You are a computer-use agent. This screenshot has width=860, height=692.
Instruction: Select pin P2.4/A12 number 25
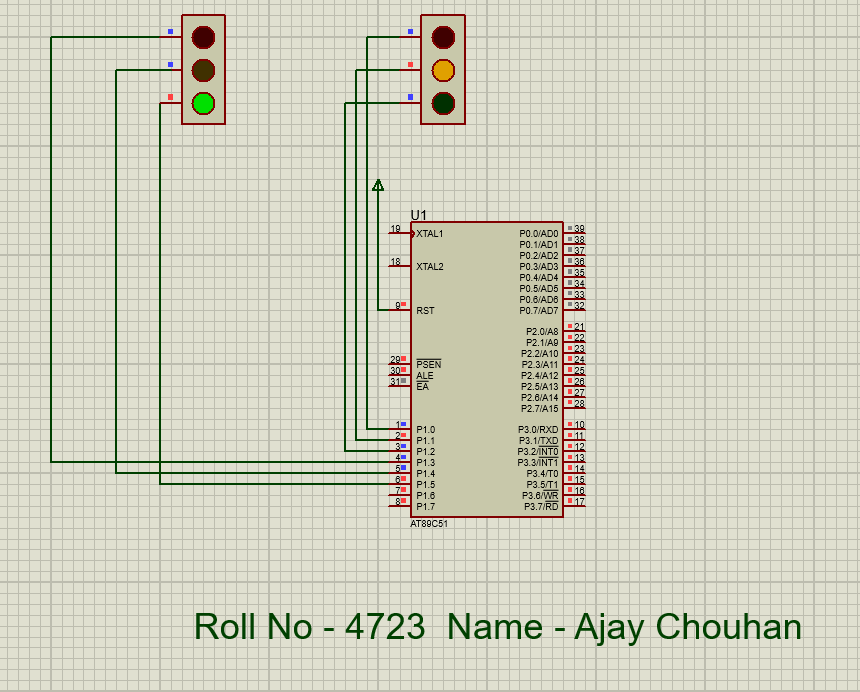pos(575,374)
